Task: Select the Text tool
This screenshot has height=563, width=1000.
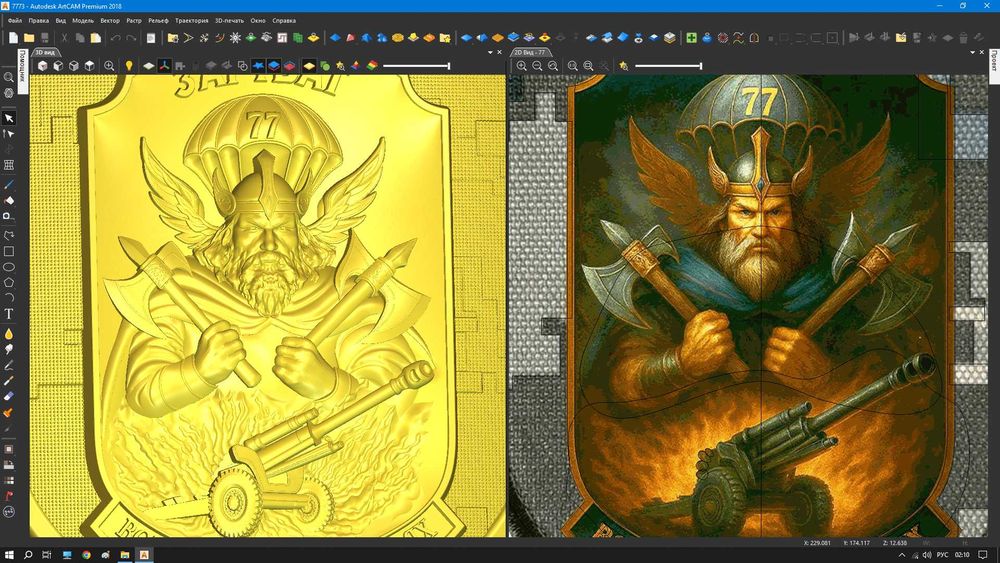Action: coord(9,314)
